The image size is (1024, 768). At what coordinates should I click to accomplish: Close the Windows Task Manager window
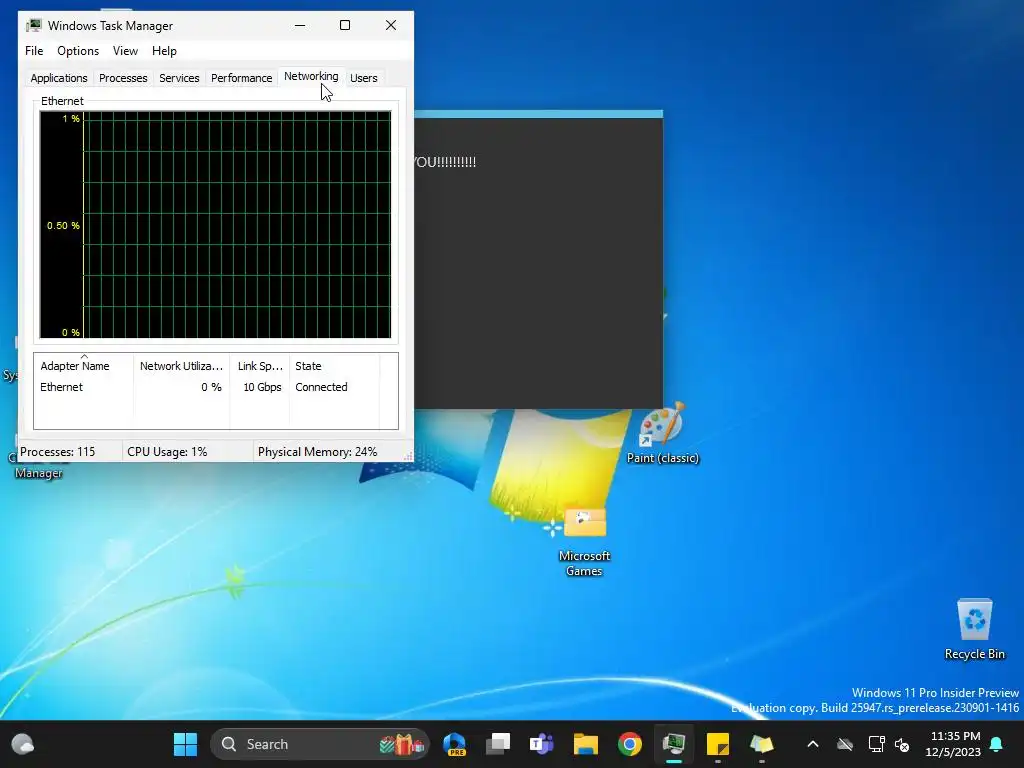(x=391, y=25)
